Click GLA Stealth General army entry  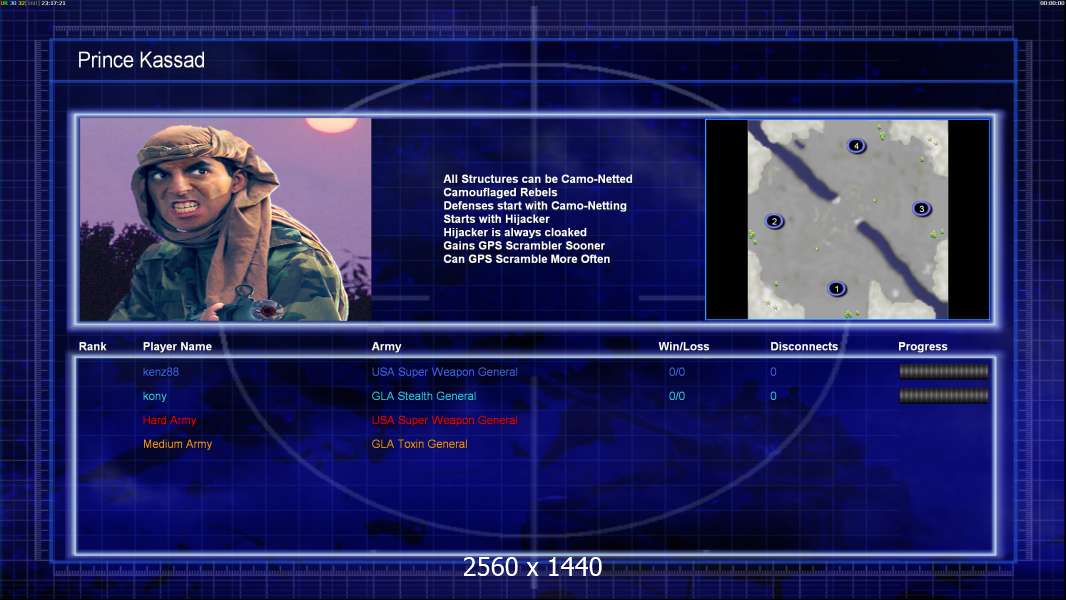[424, 396]
